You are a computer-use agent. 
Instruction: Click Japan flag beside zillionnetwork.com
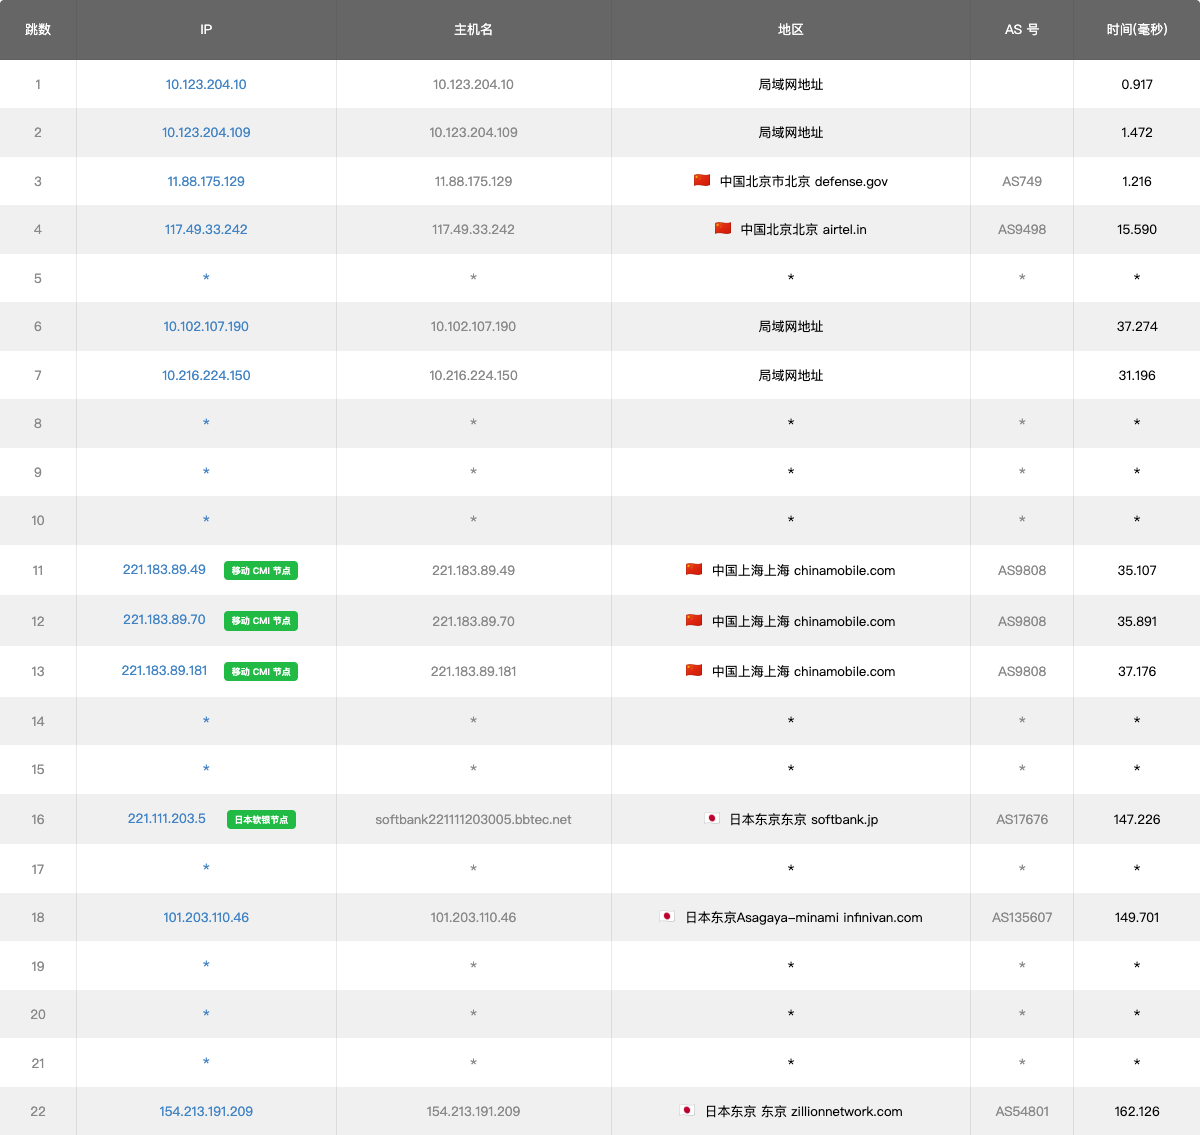pyautogui.click(x=687, y=1110)
